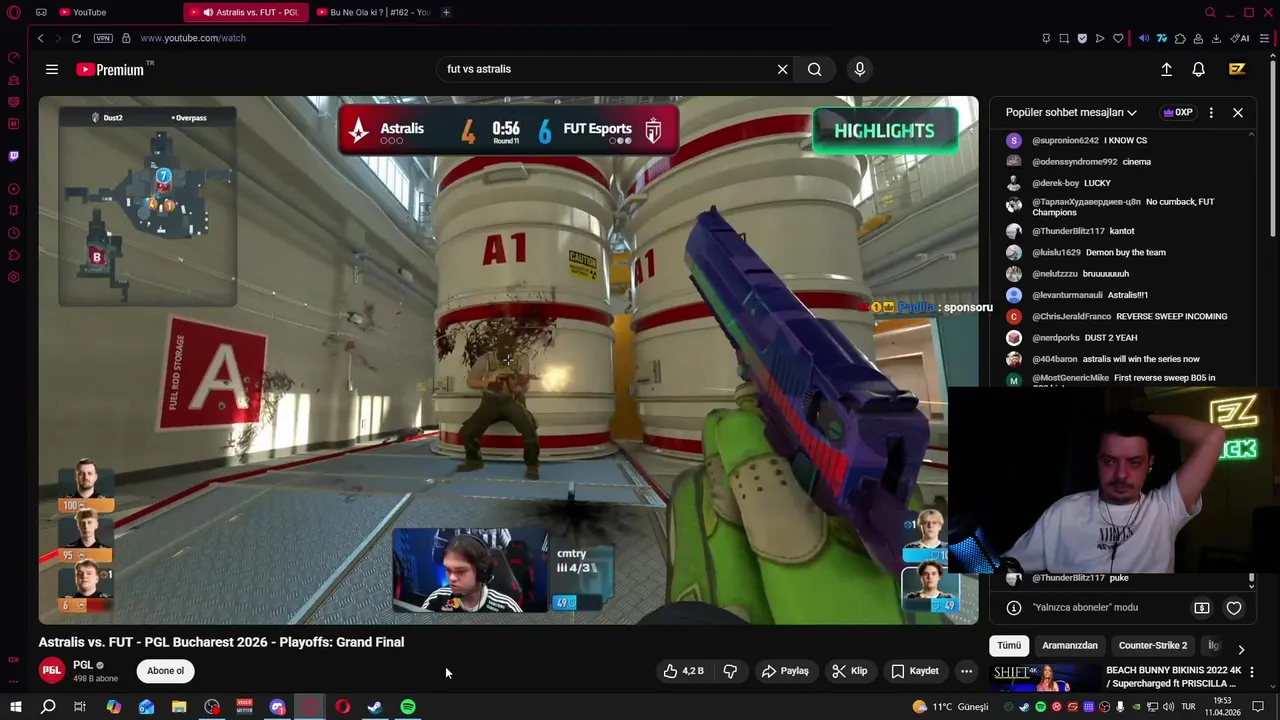
Task: Read the video title Astralis vs. FUT
Action: (221, 642)
